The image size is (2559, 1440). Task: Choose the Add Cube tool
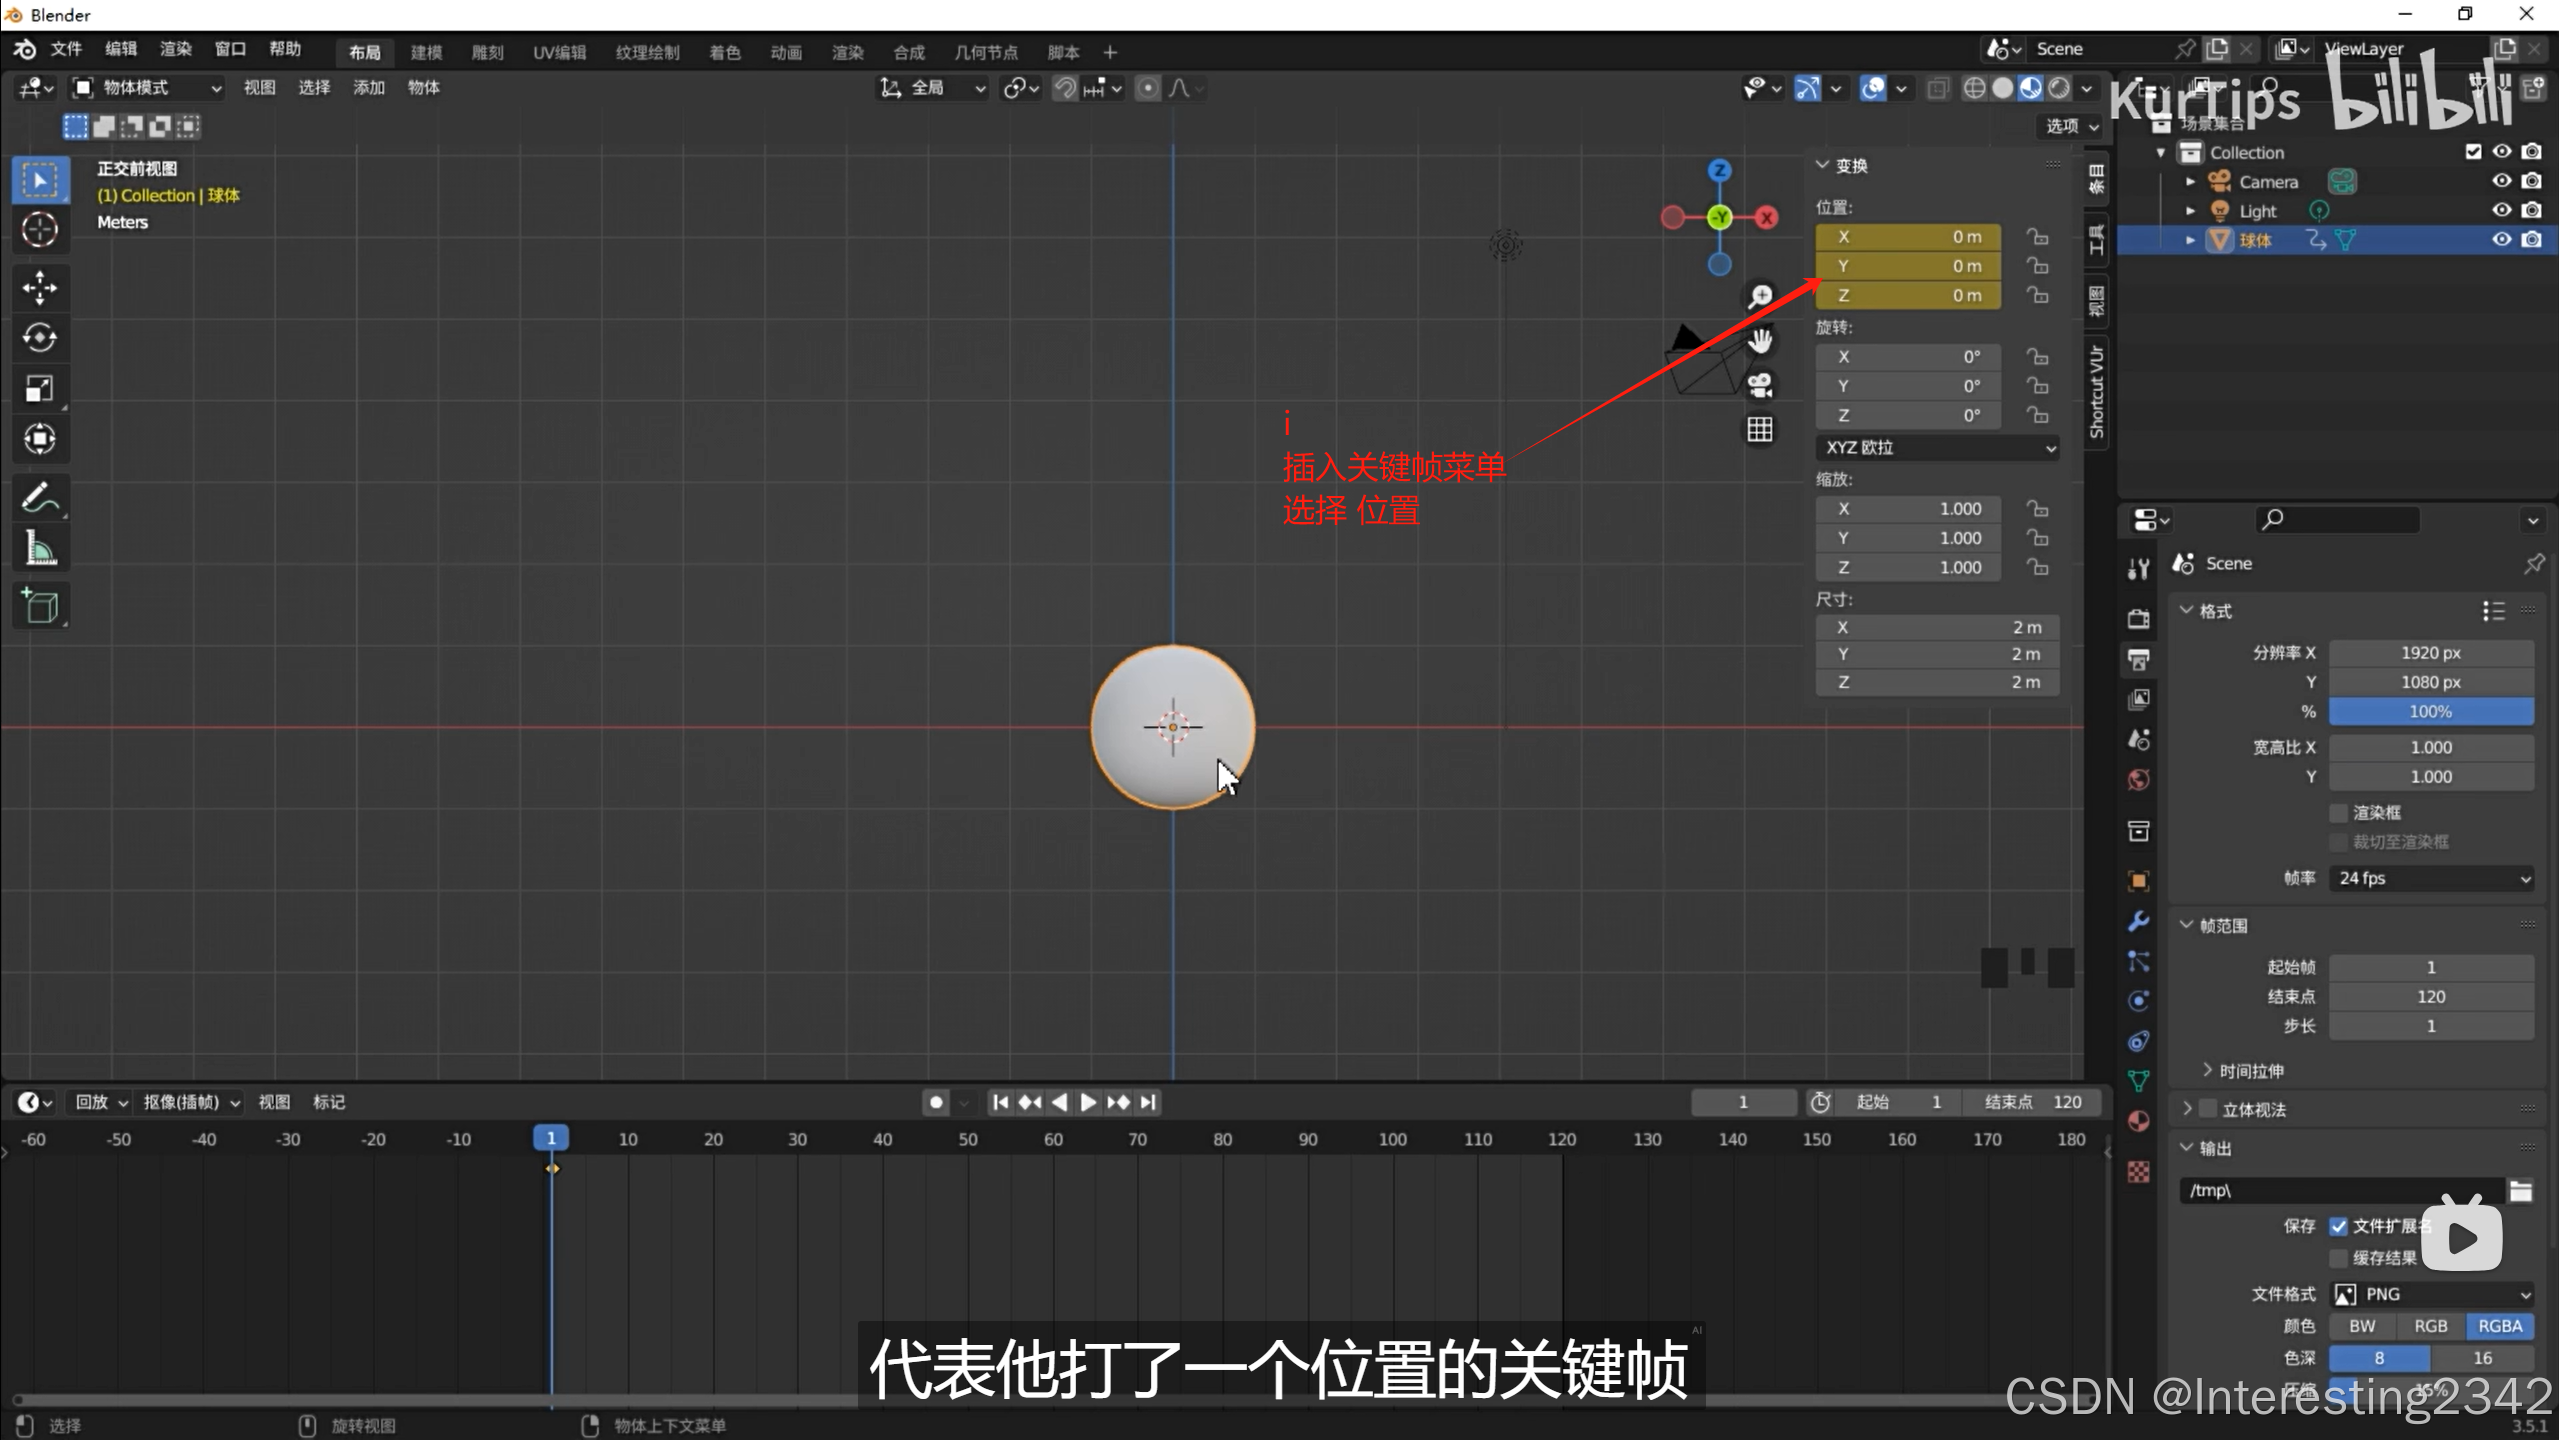pyautogui.click(x=40, y=606)
